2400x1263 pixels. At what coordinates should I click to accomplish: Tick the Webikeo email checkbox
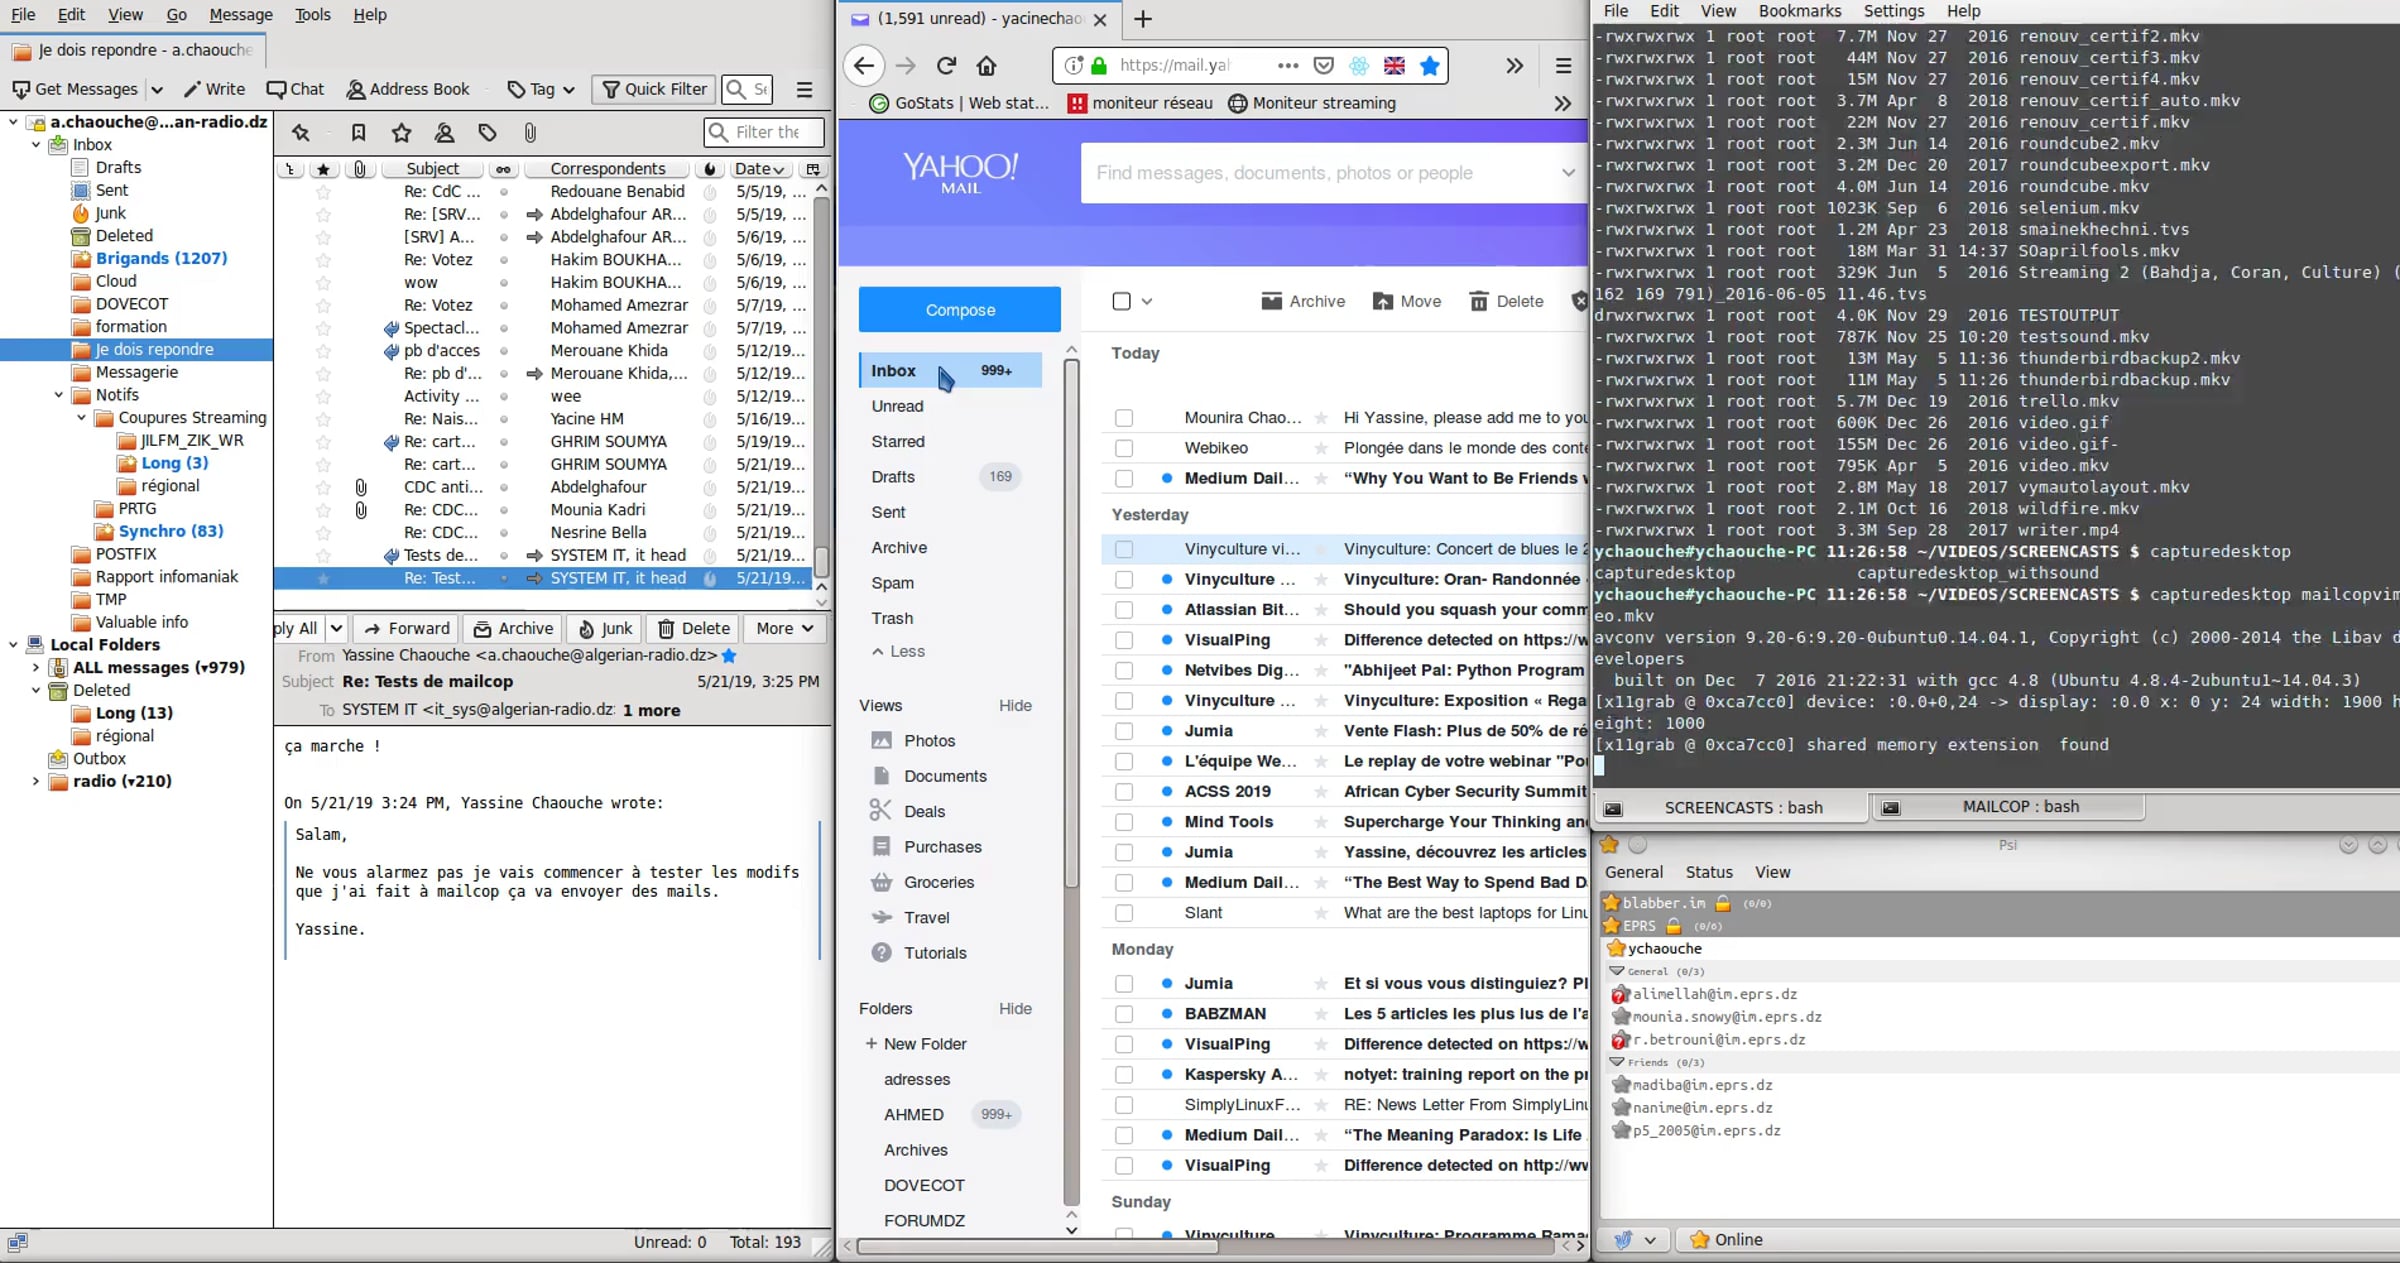[1124, 448]
